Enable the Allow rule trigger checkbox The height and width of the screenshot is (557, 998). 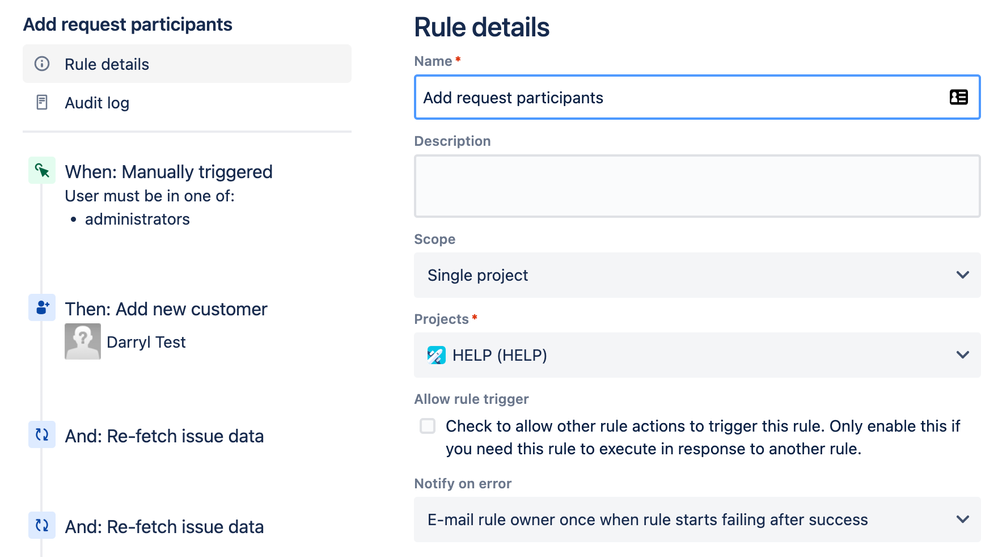tap(428, 426)
